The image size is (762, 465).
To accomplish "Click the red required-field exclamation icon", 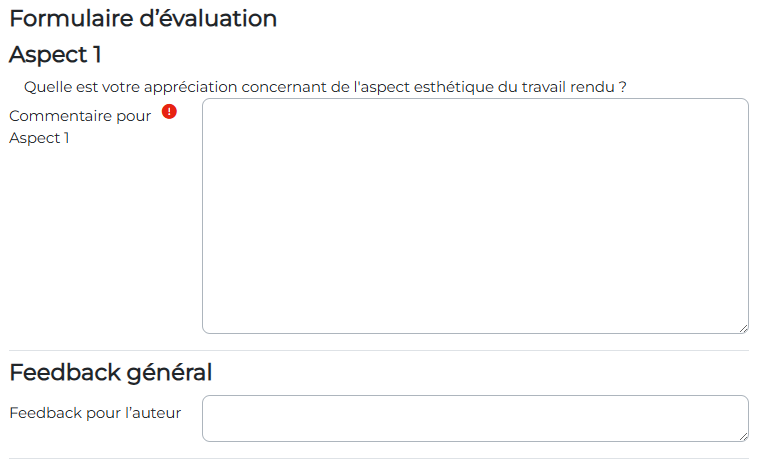I will tap(169, 113).
